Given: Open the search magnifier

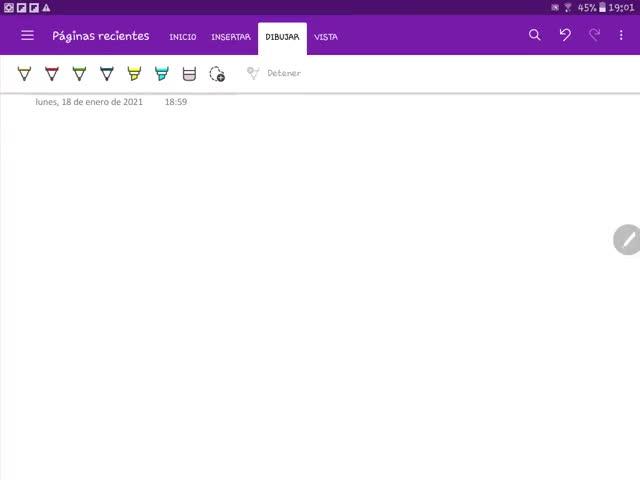Looking at the screenshot, I should coord(535,35).
